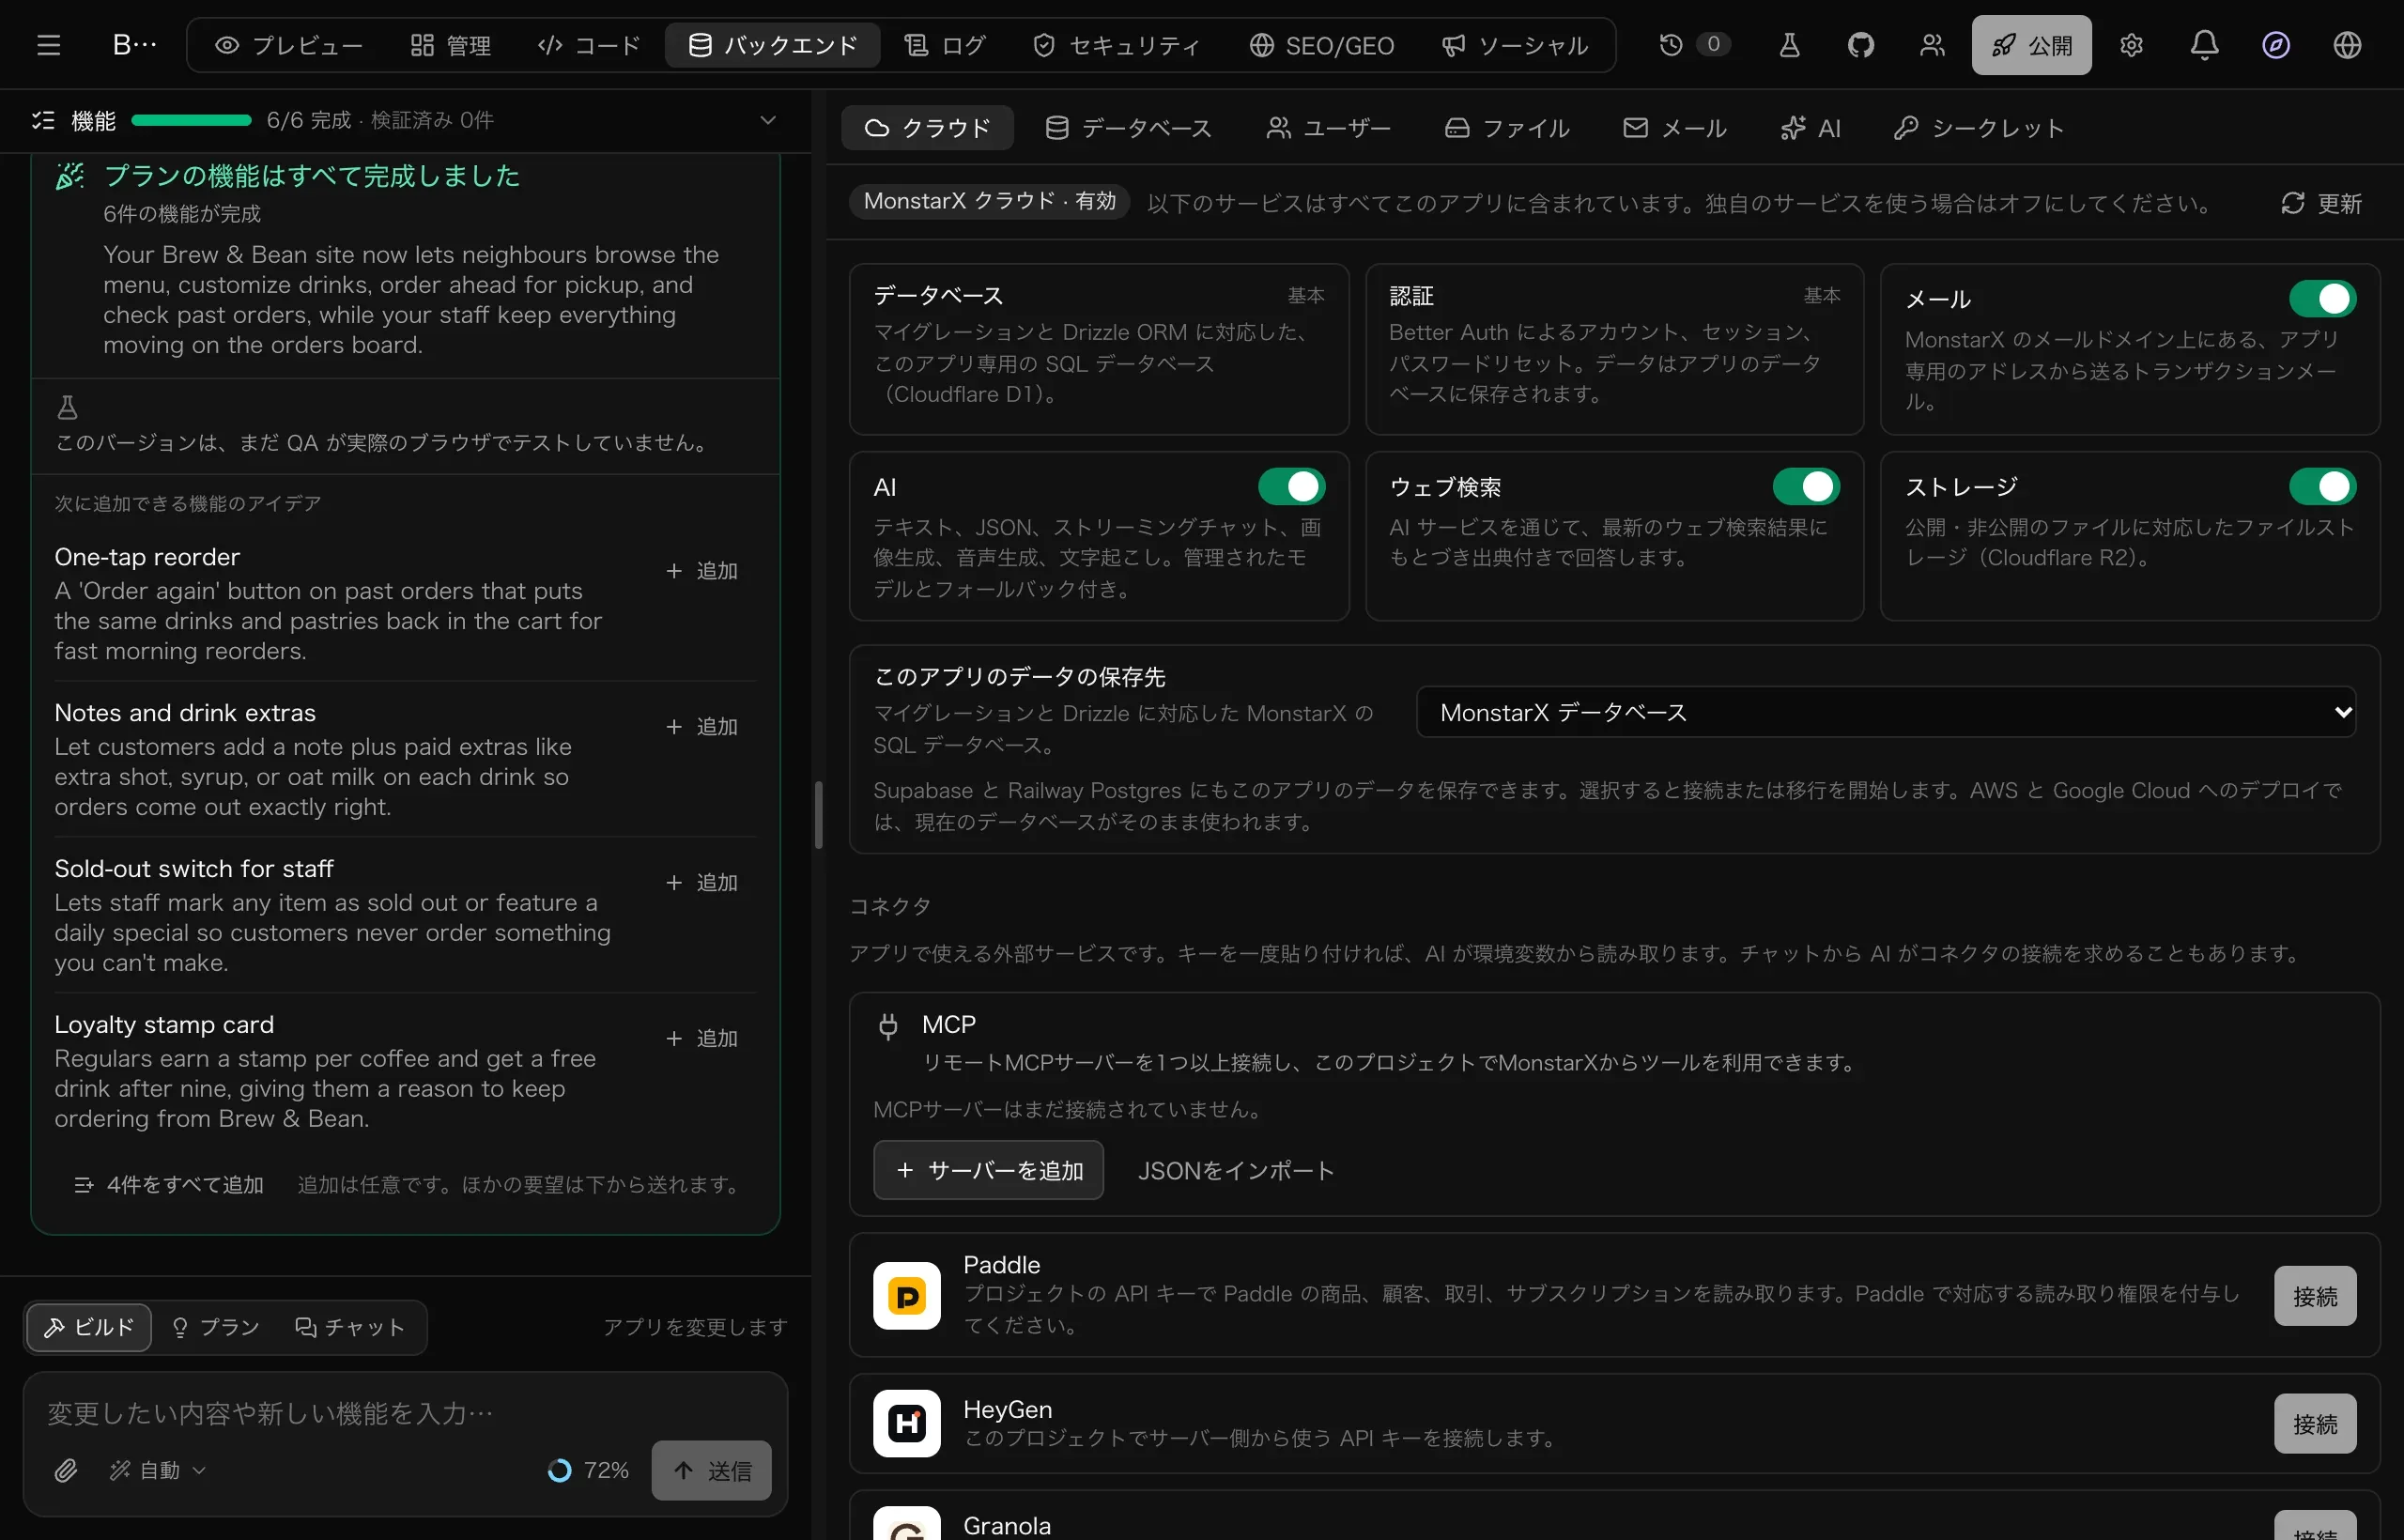Connect Paddle with 接続 button
The image size is (2404, 1540).
click(2314, 1296)
